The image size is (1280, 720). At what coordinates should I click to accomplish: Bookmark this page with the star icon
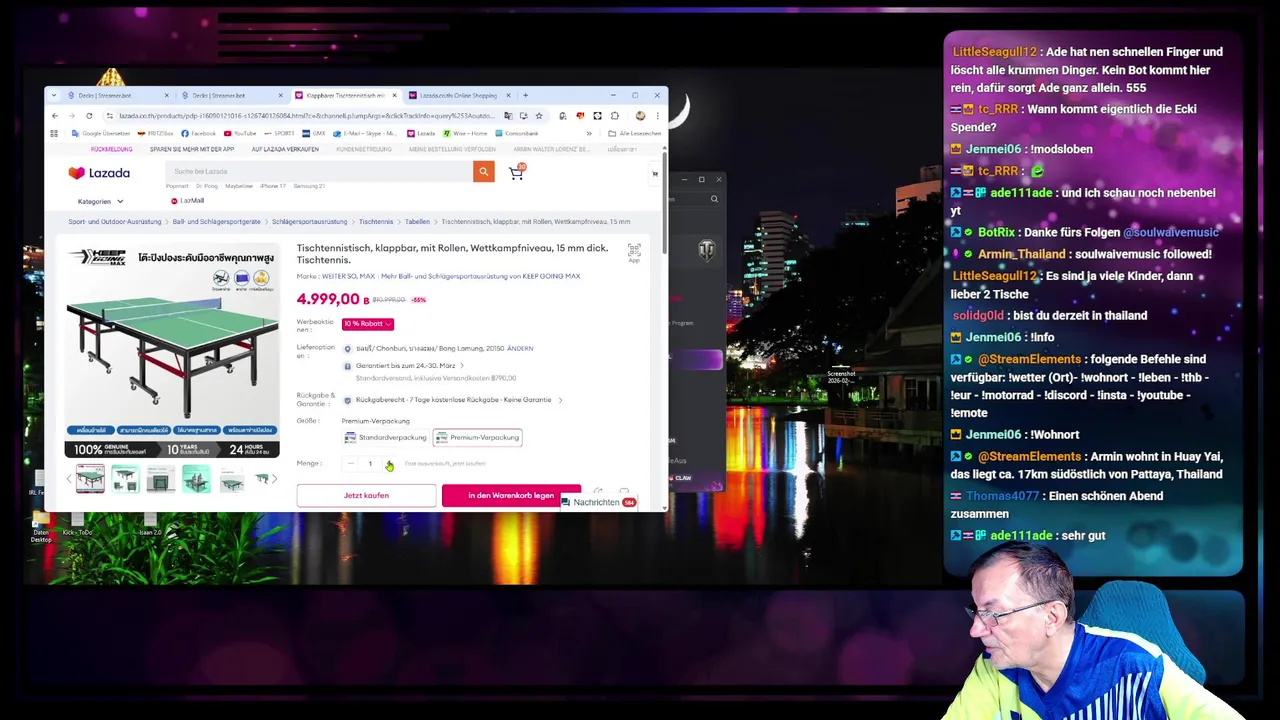tap(538, 116)
